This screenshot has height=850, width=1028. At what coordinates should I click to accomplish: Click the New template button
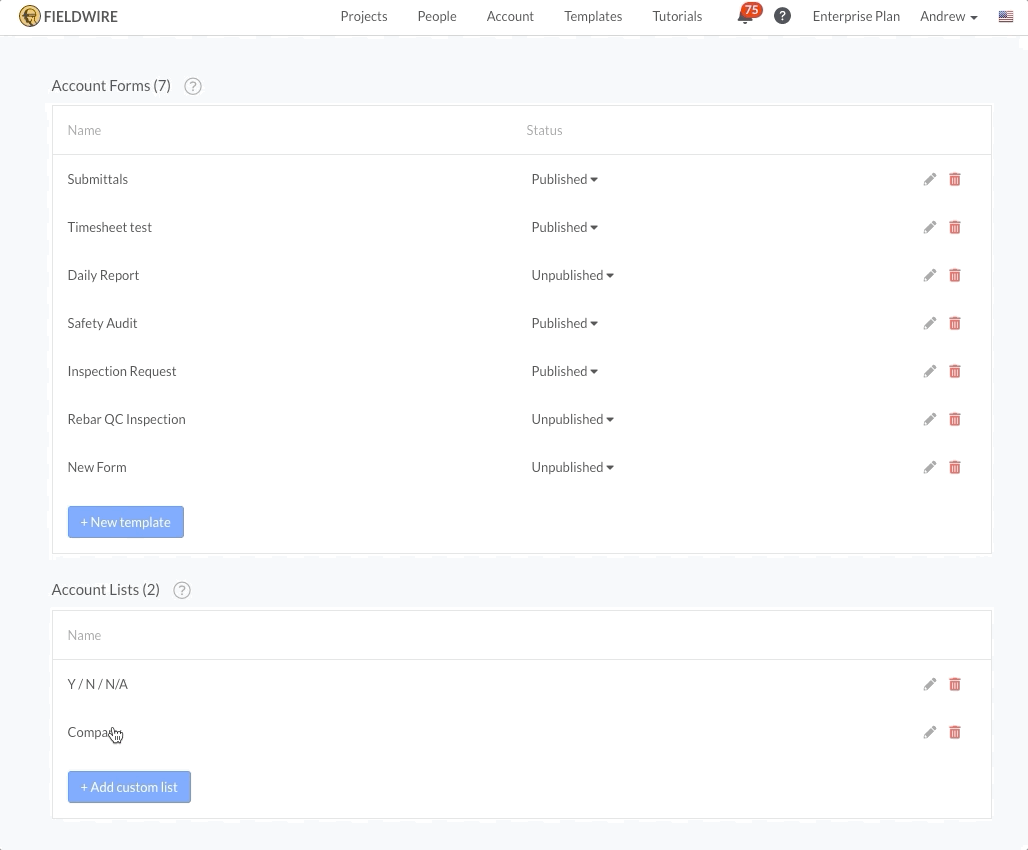pos(125,521)
